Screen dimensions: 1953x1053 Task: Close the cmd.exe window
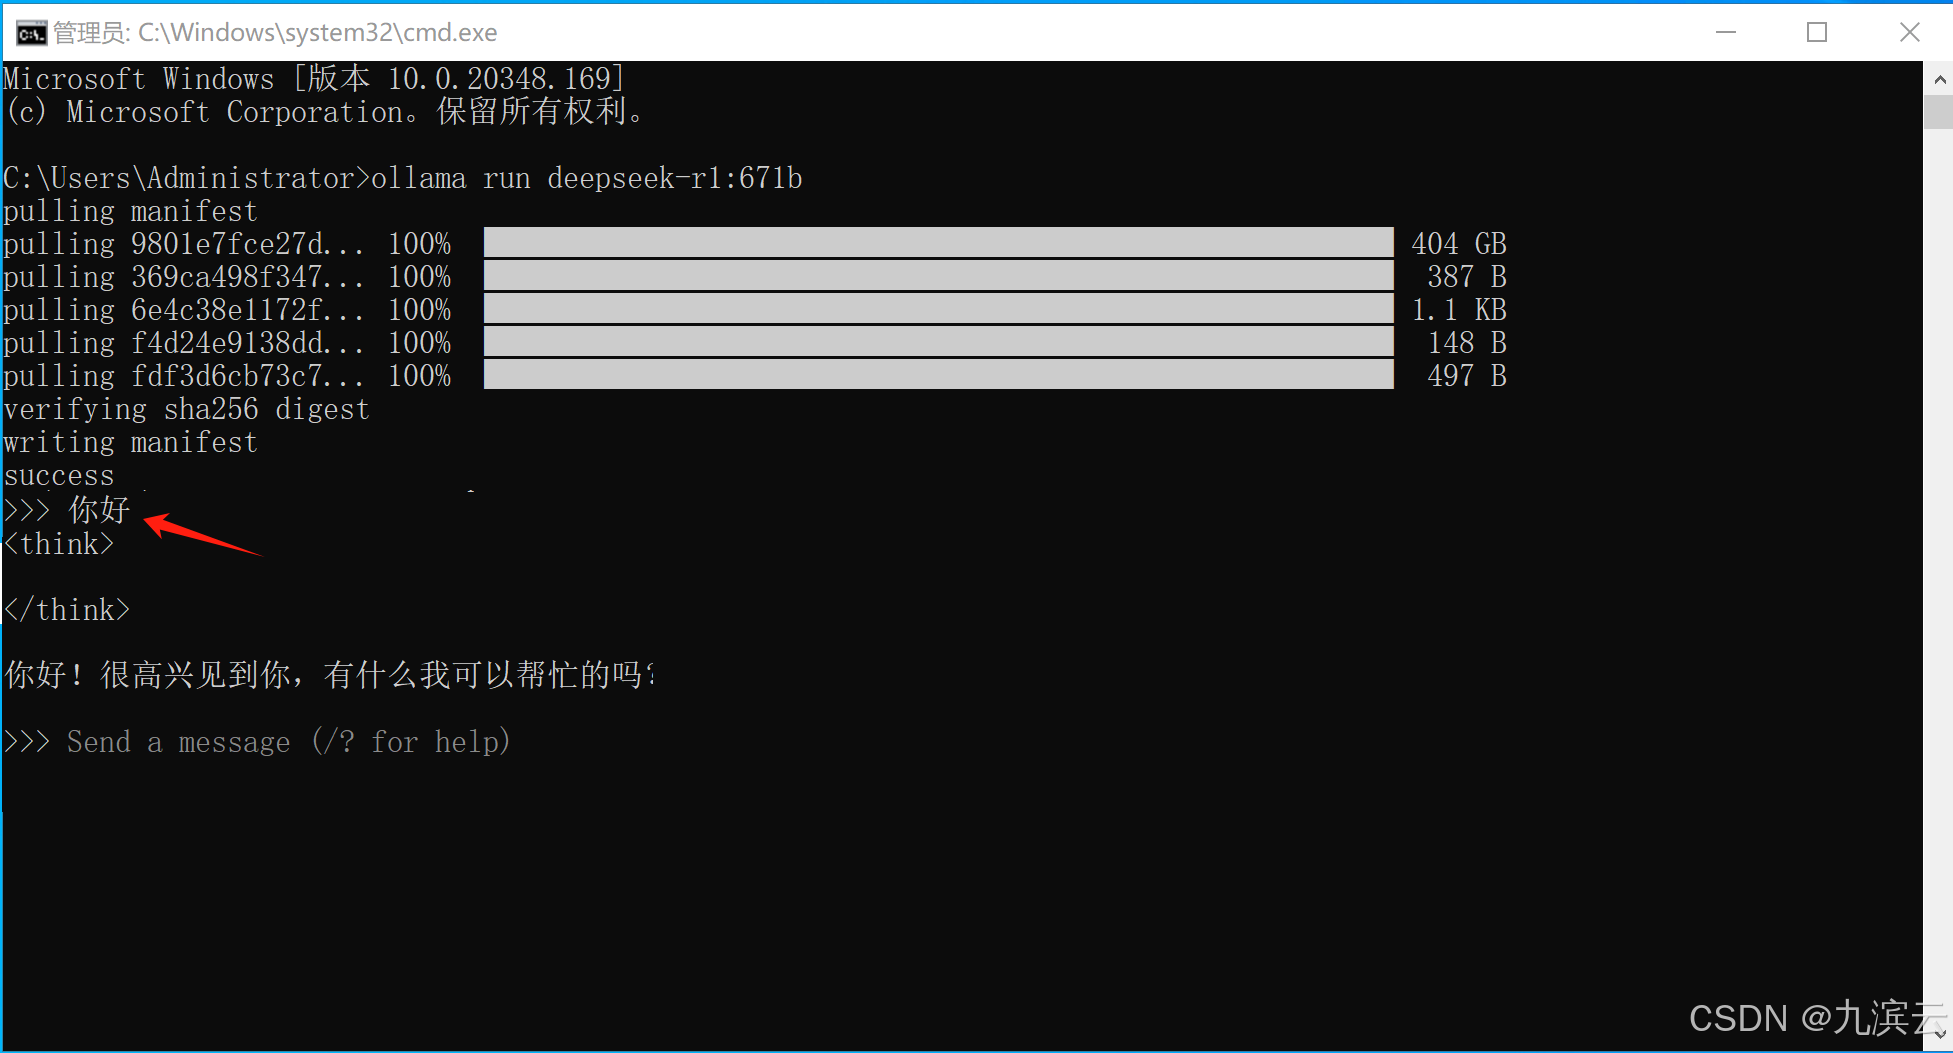coord(1909,33)
